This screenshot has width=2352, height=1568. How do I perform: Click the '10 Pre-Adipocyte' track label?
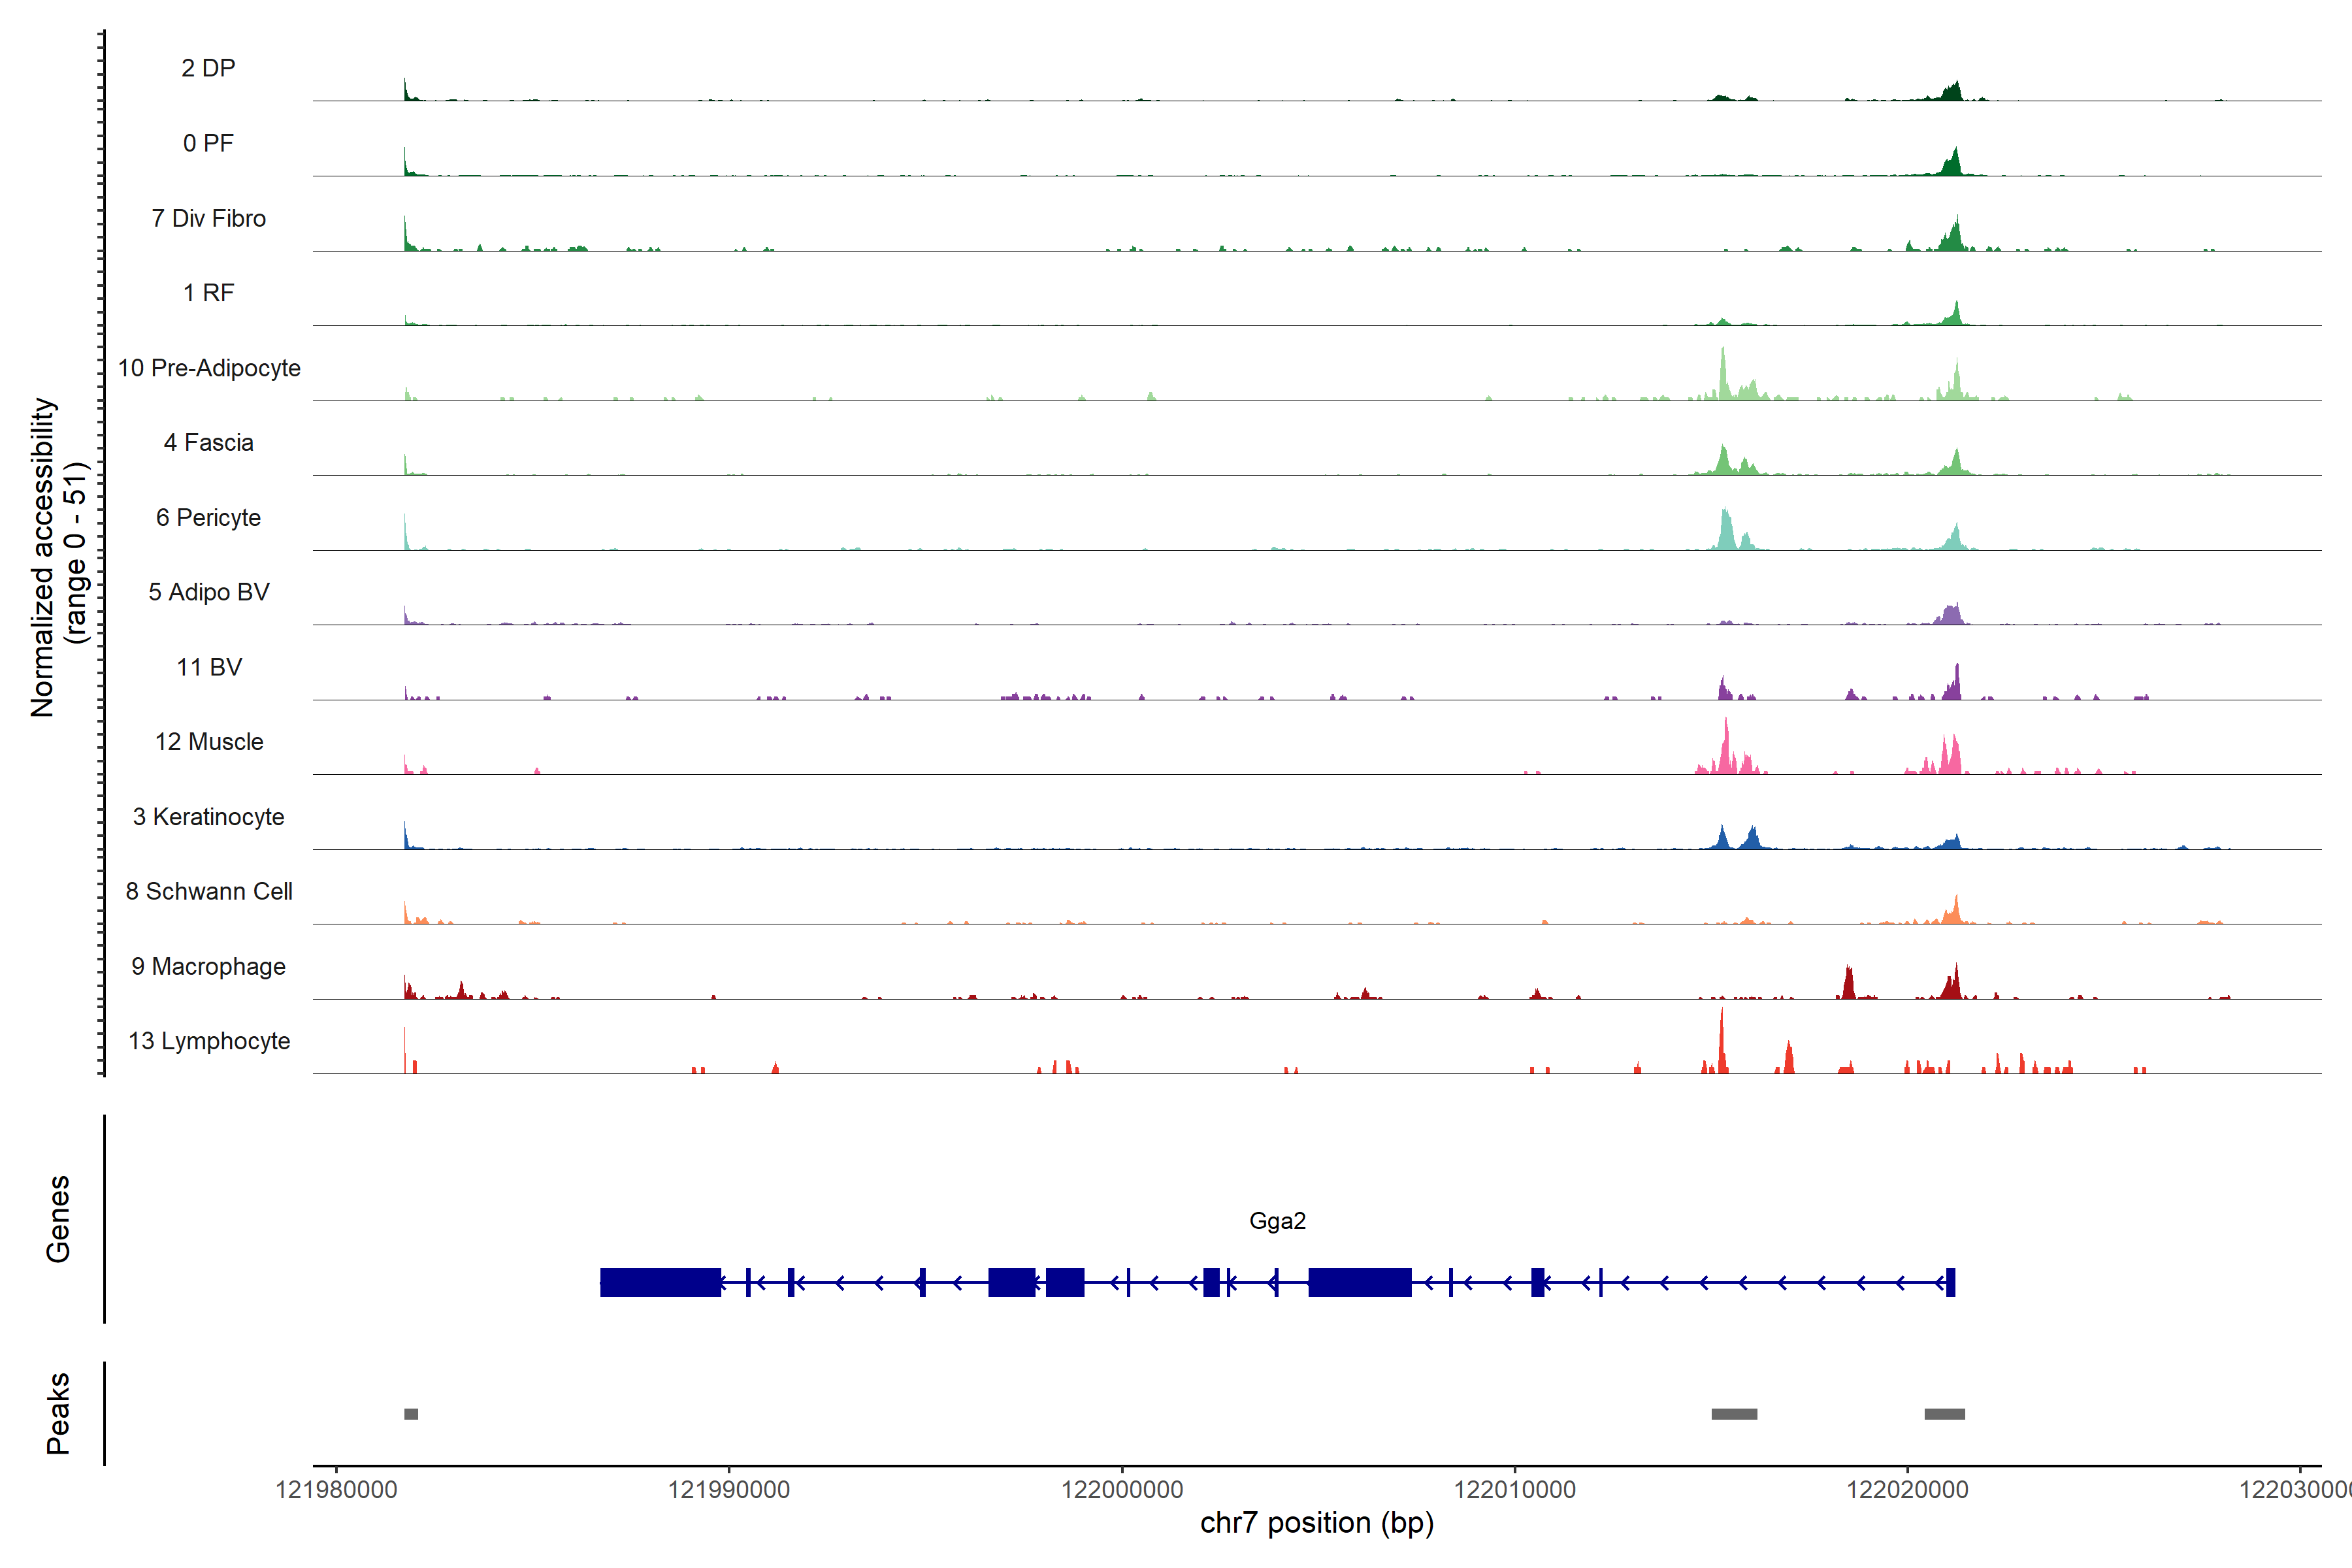pyautogui.click(x=209, y=368)
